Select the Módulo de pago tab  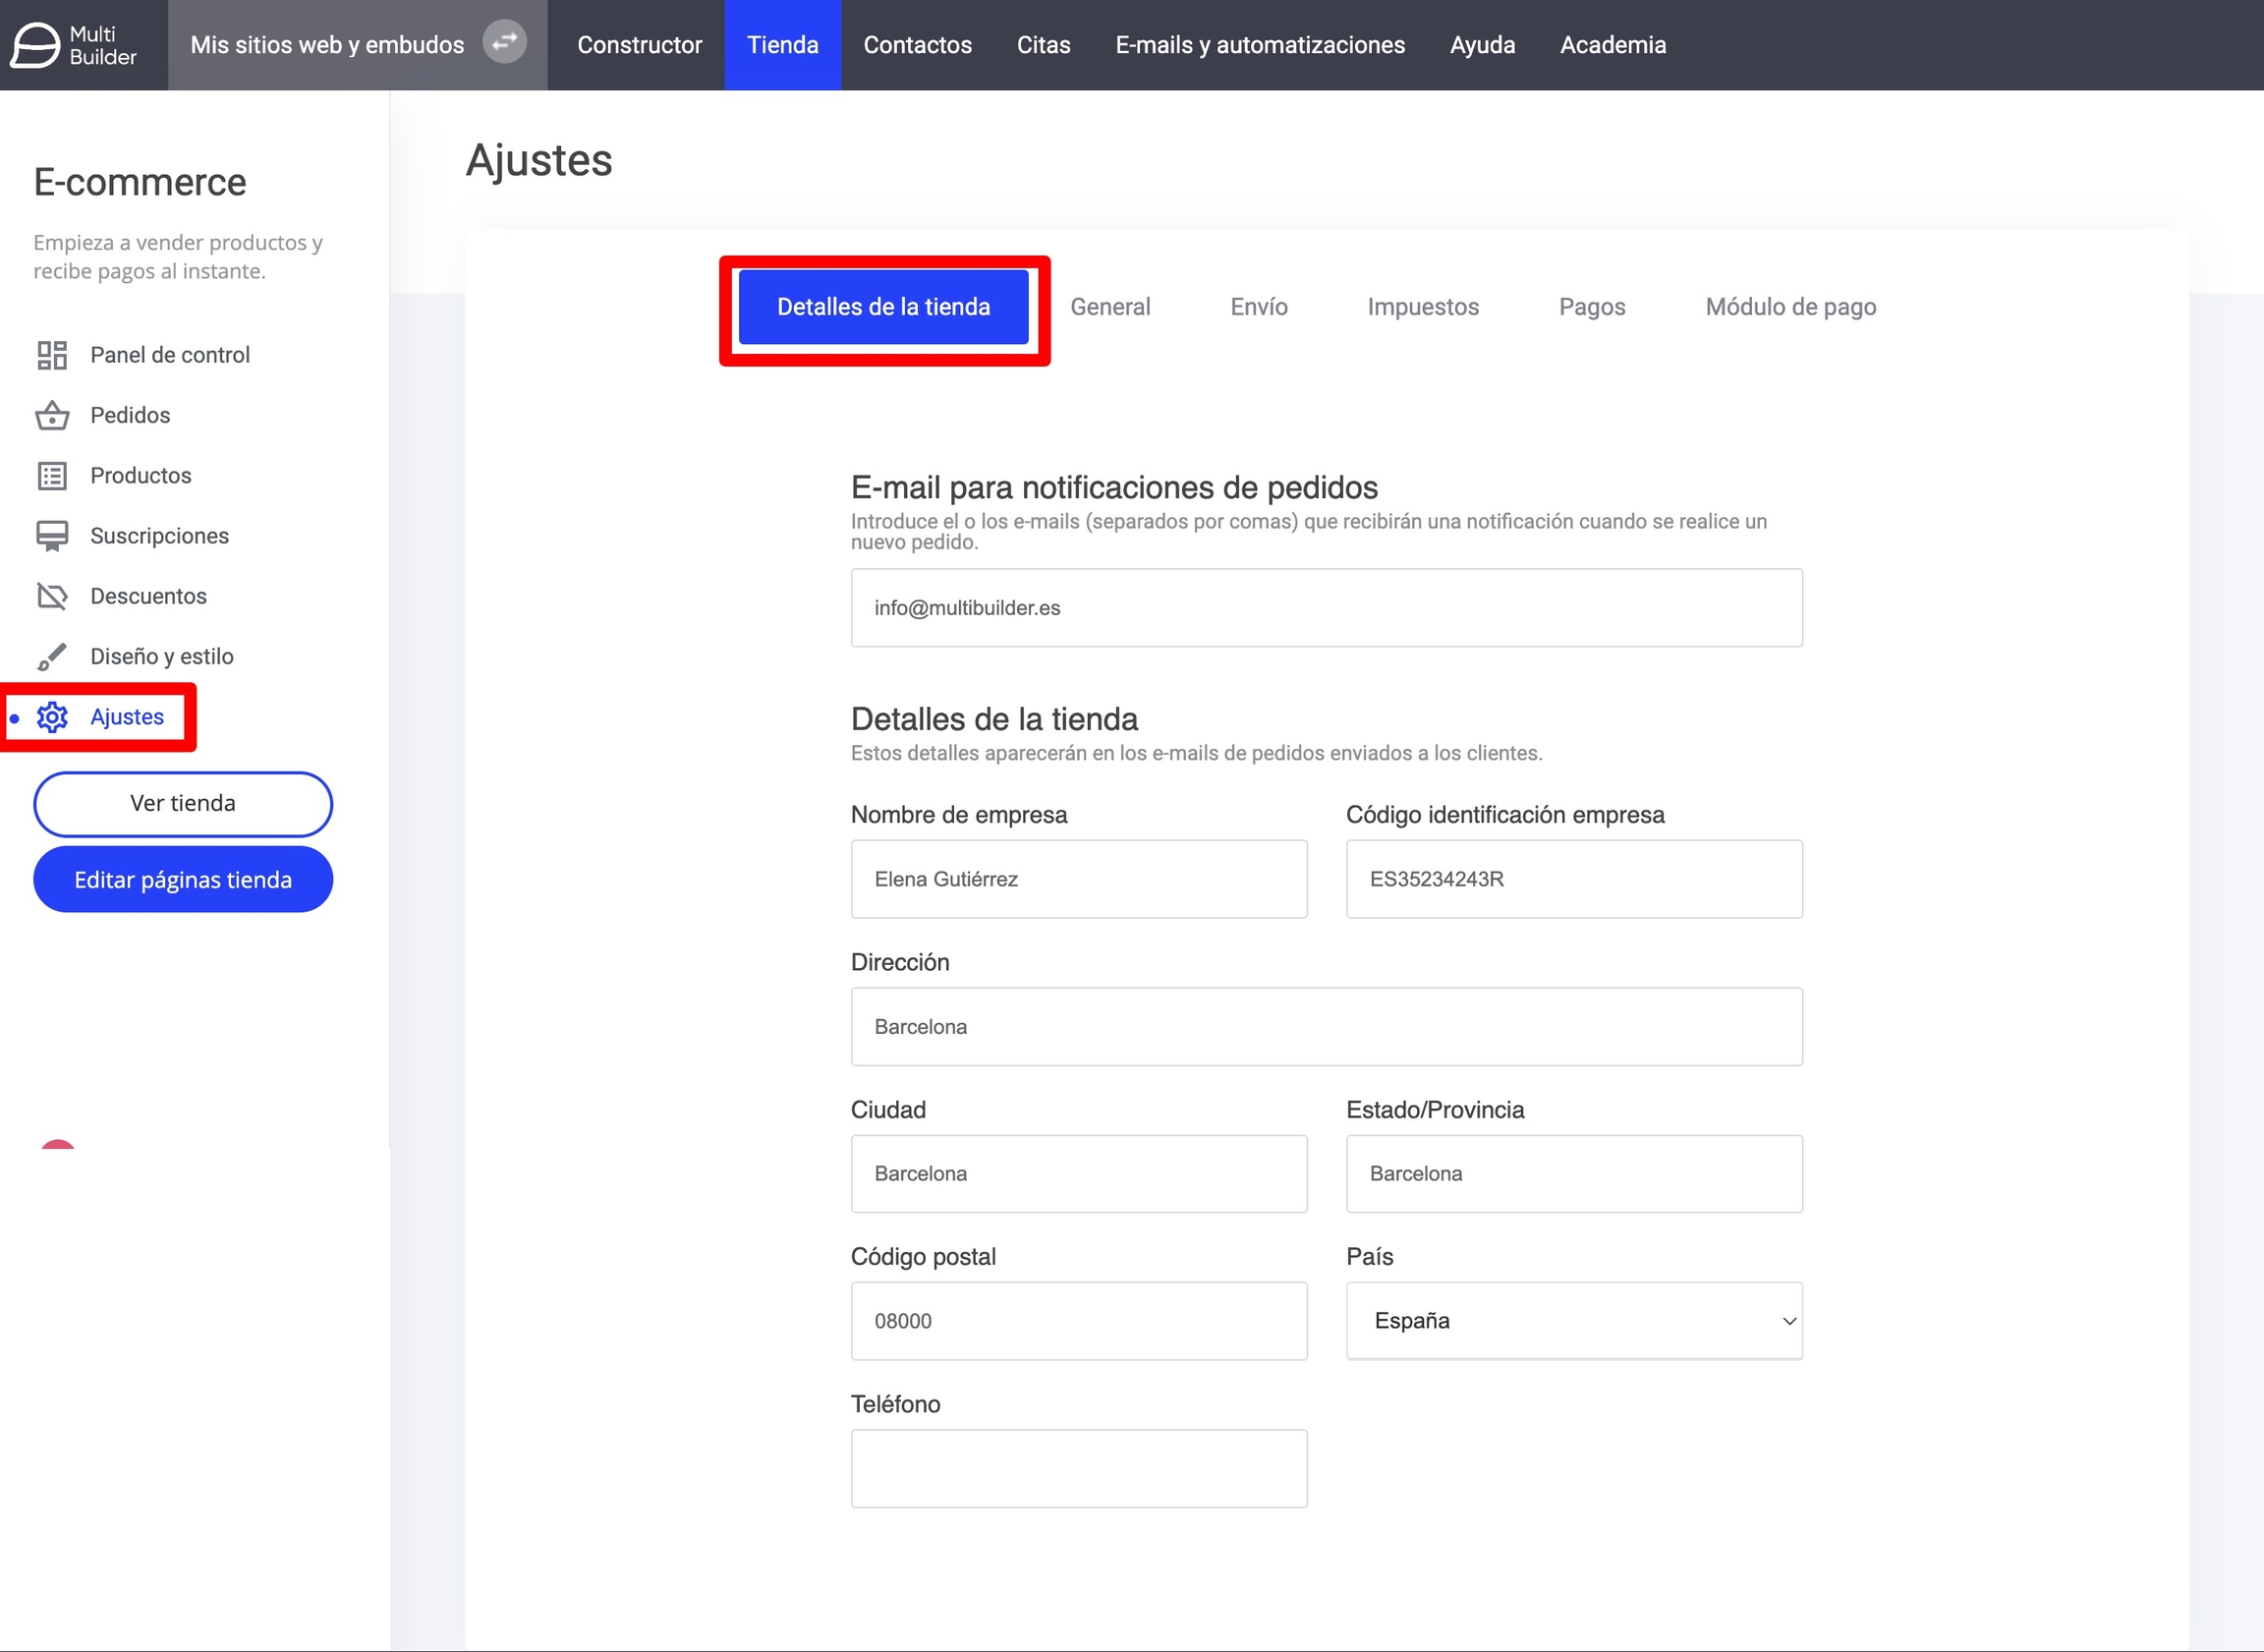[x=1790, y=307]
